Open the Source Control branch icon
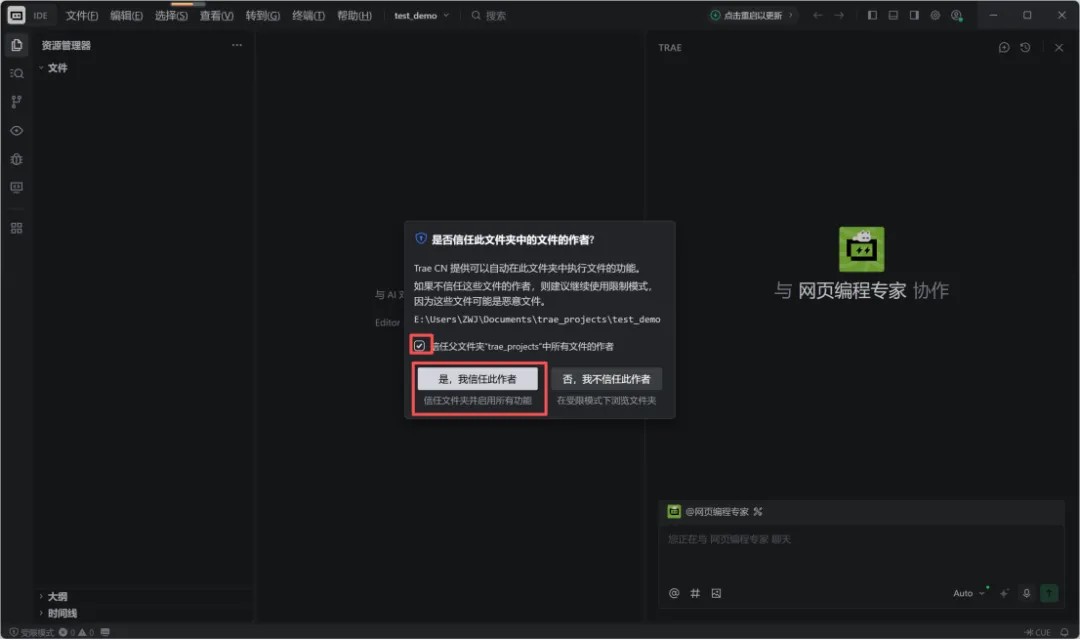 tap(17, 102)
